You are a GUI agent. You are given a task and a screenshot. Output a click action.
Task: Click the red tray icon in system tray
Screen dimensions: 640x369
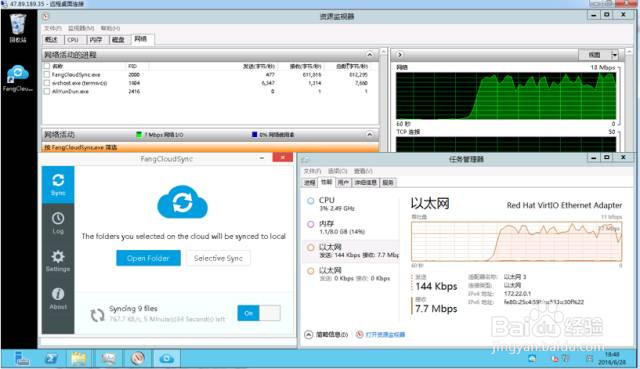point(555,359)
